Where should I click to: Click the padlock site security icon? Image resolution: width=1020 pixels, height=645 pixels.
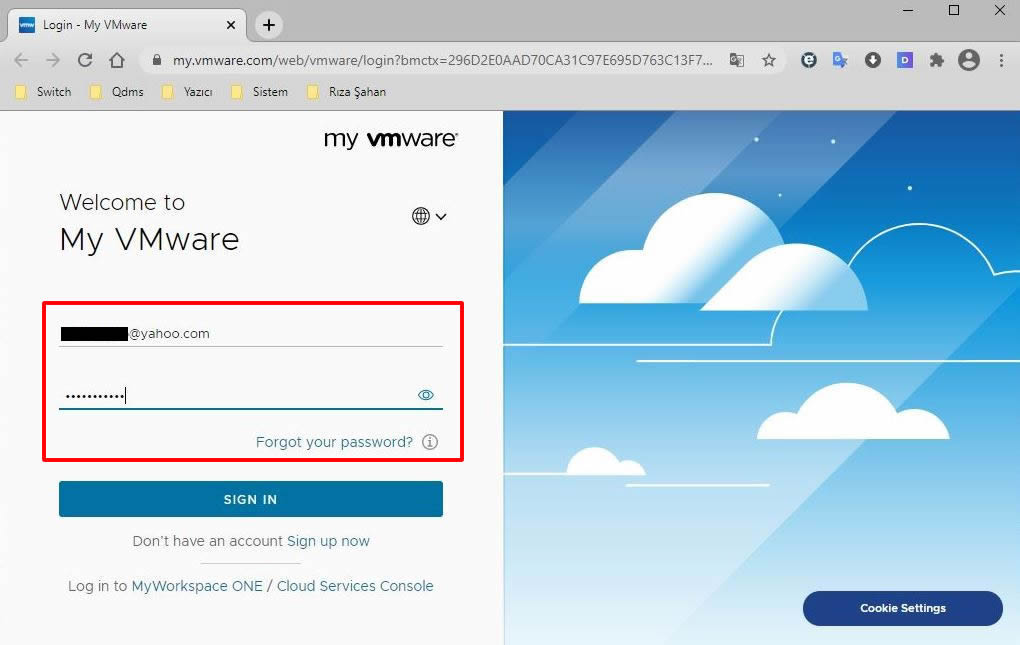coord(156,60)
